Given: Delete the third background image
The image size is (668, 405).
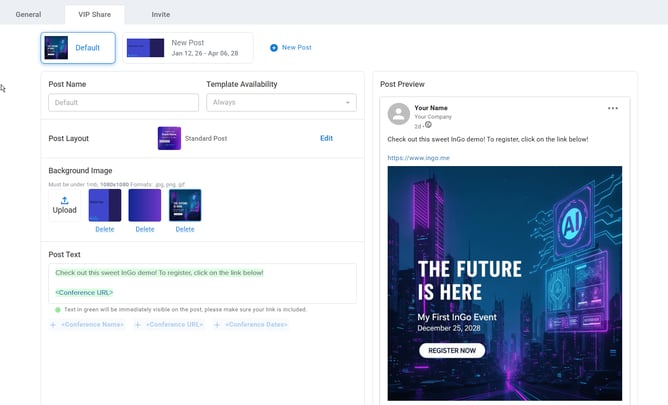Looking at the screenshot, I should [185, 230].
